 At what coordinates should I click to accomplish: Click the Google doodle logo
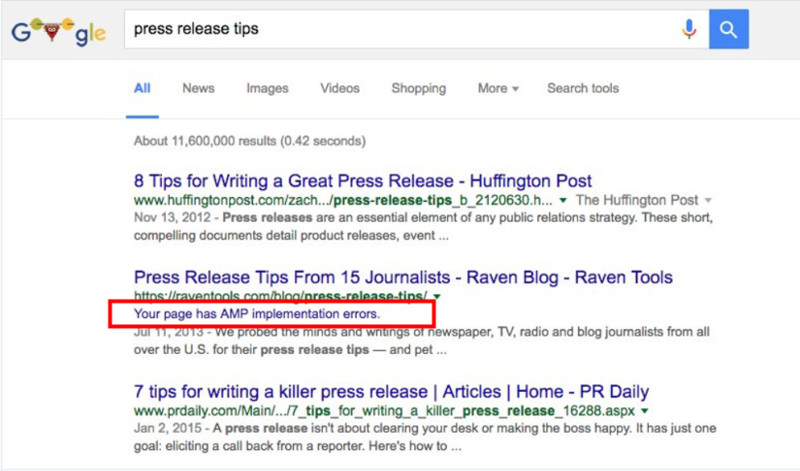[59, 30]
